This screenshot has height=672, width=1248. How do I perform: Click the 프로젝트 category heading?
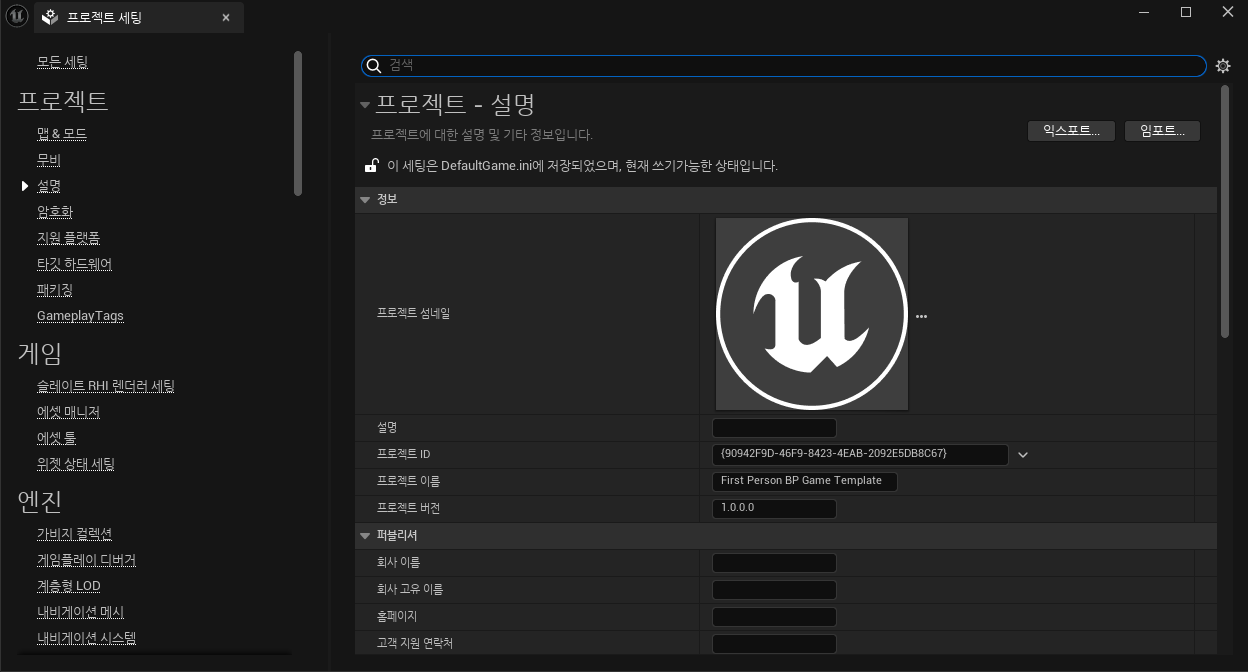click(x=63, y=101)
